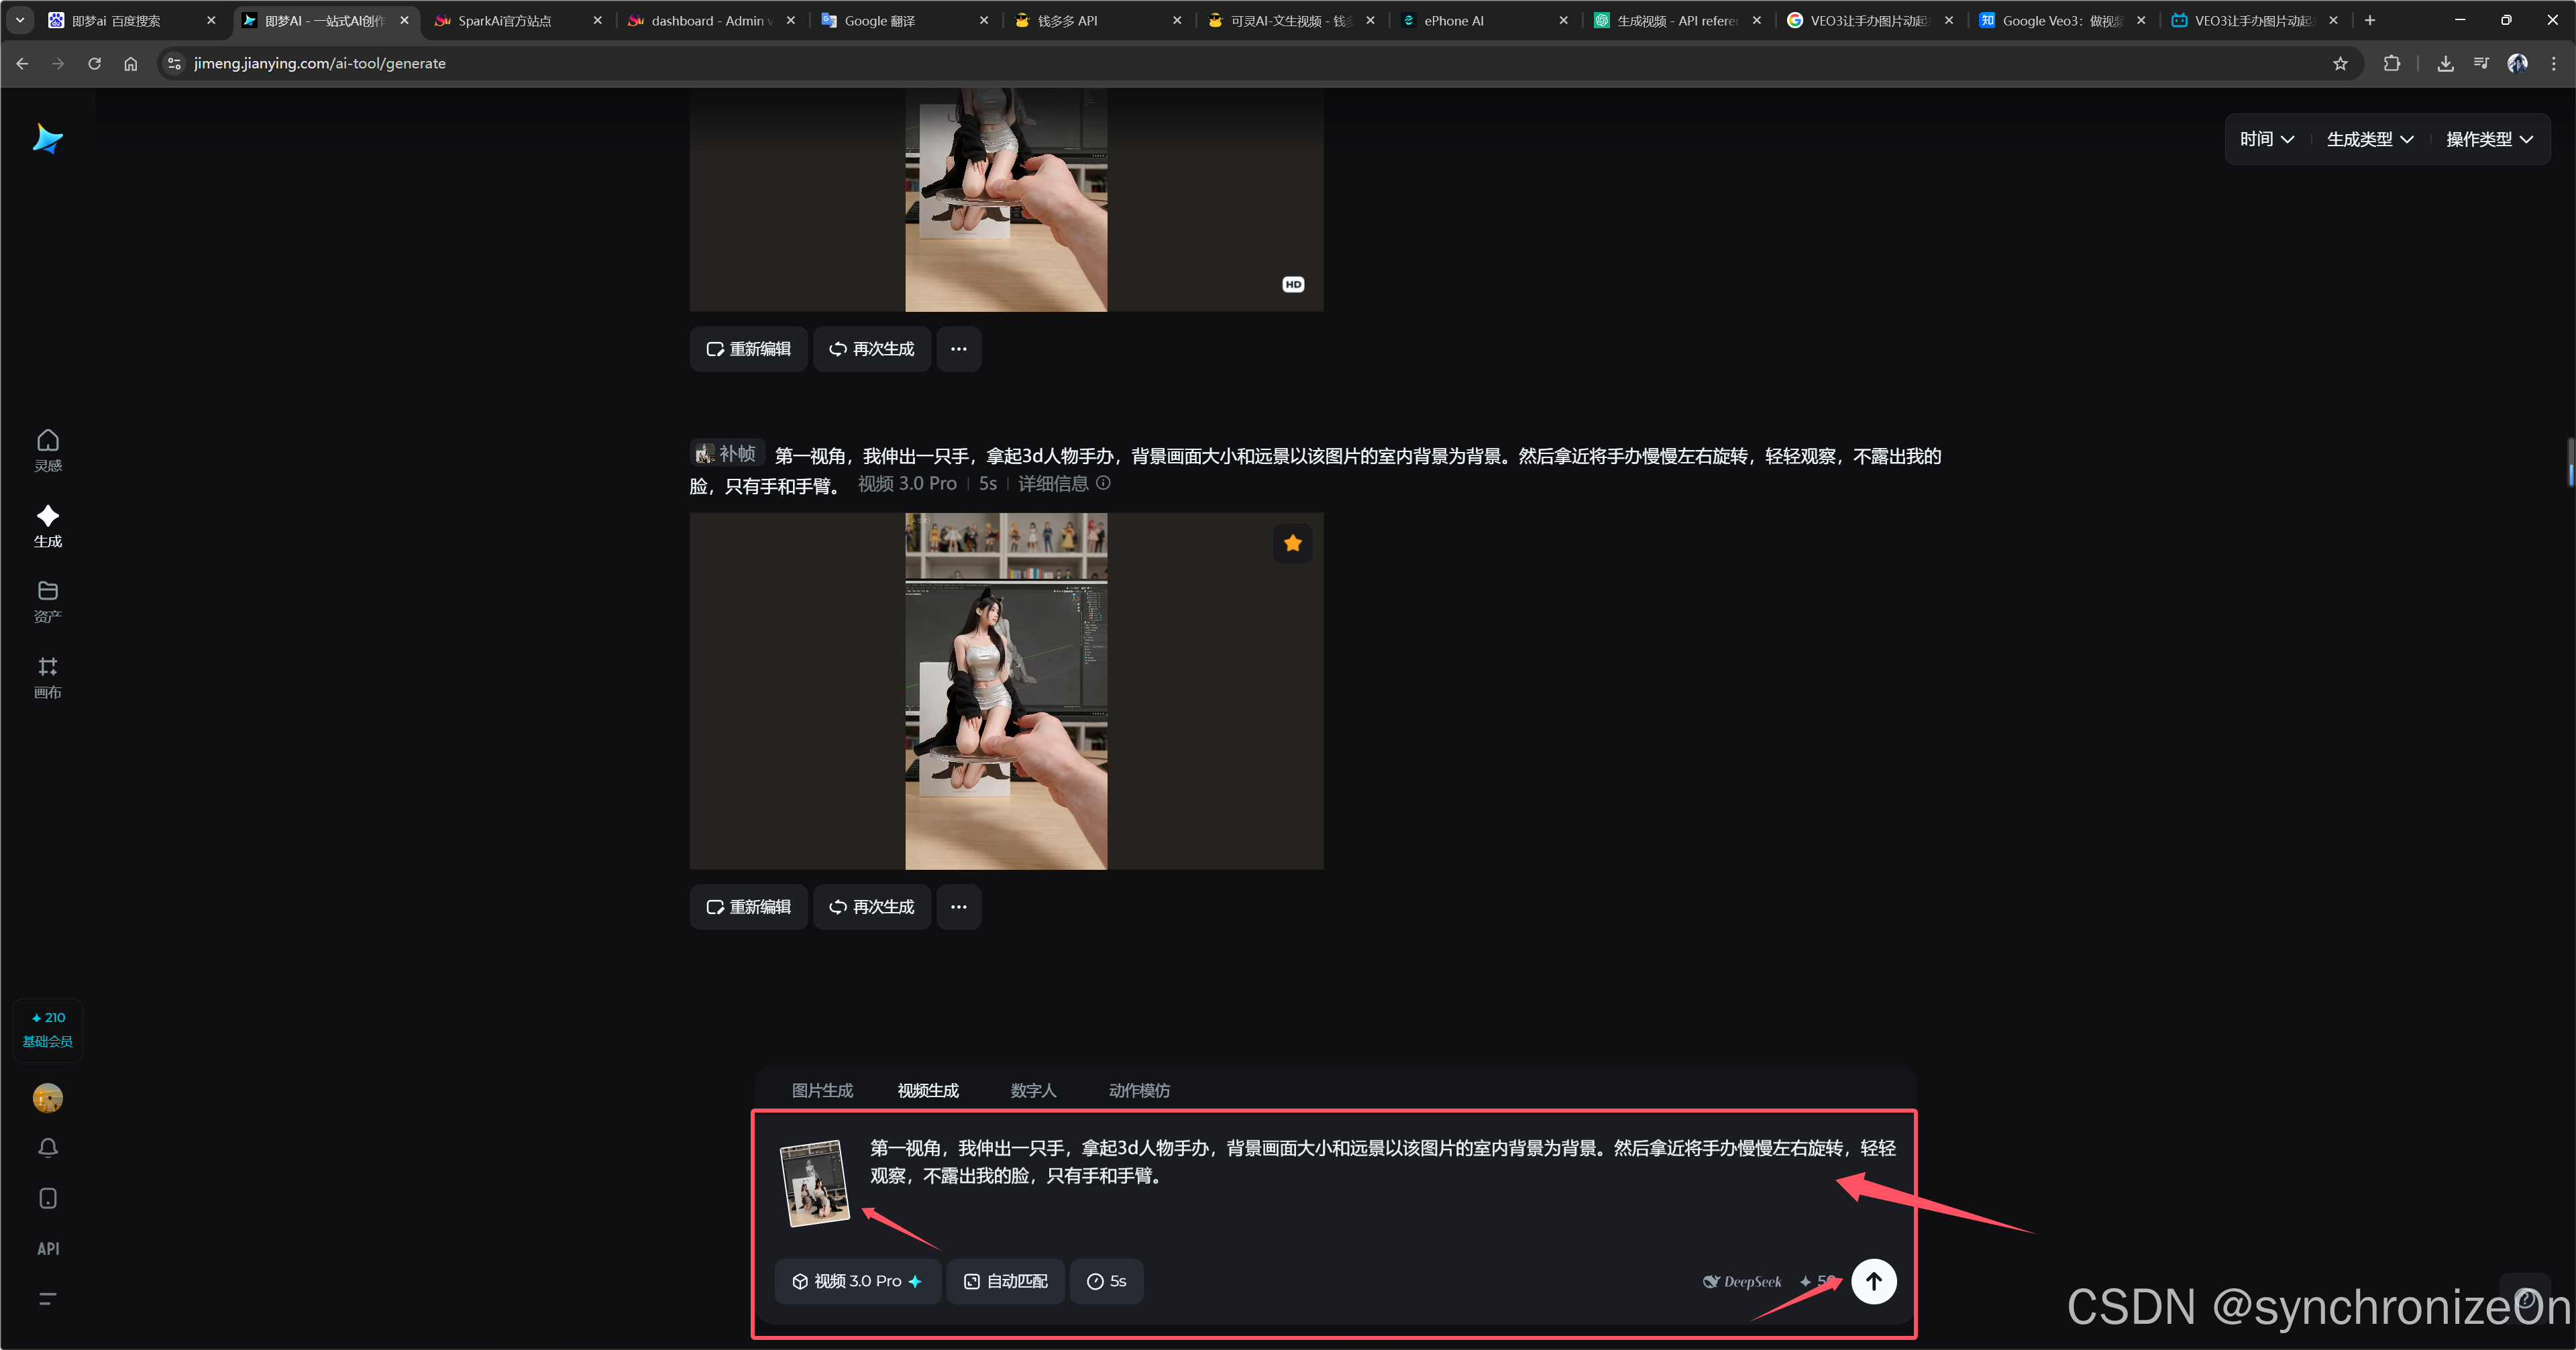The width and height of the screenshot is (2576, 1350).
Task: Toggle the DeepSeek prompt enhancement
Action: coord(1742,1281)
